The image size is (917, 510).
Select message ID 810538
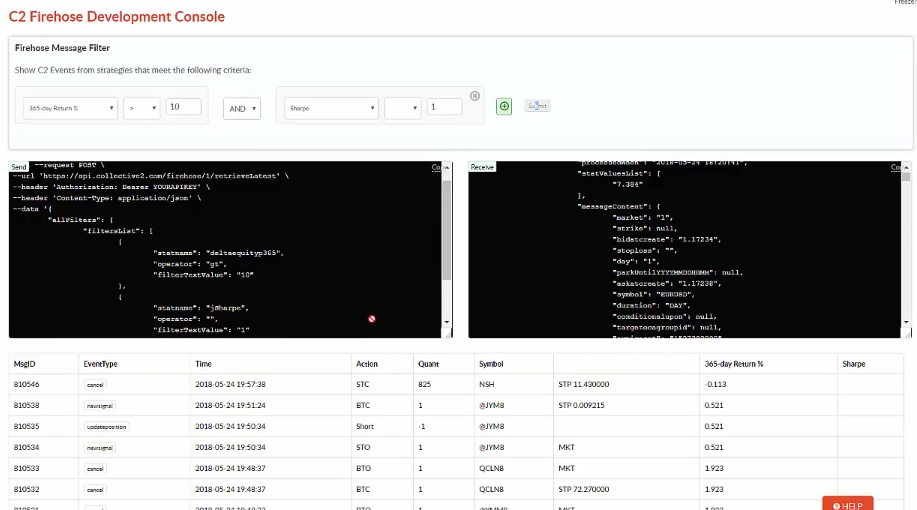[26, 405]
